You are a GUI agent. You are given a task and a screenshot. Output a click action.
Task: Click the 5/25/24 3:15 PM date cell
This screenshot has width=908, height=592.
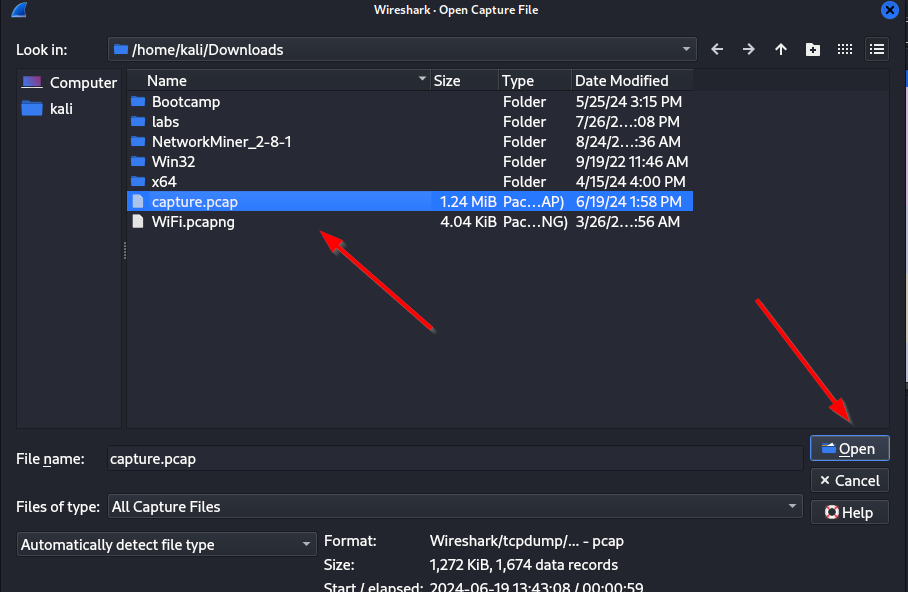point(628,102)
